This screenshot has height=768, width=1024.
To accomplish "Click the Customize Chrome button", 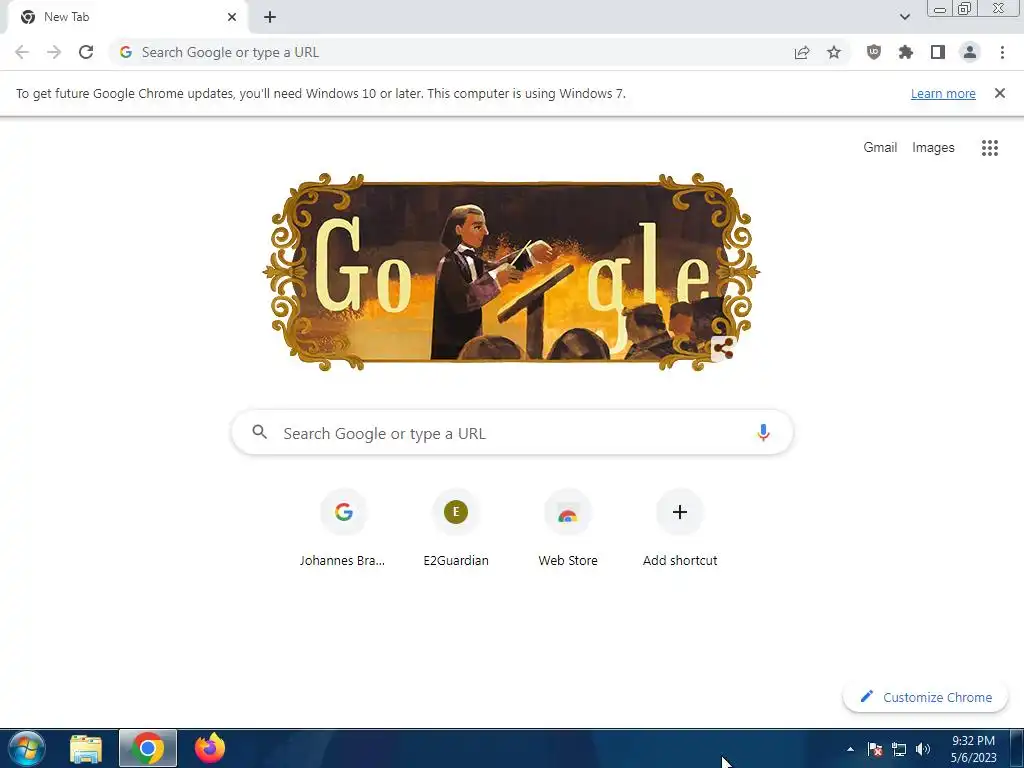I will point(925,697).
